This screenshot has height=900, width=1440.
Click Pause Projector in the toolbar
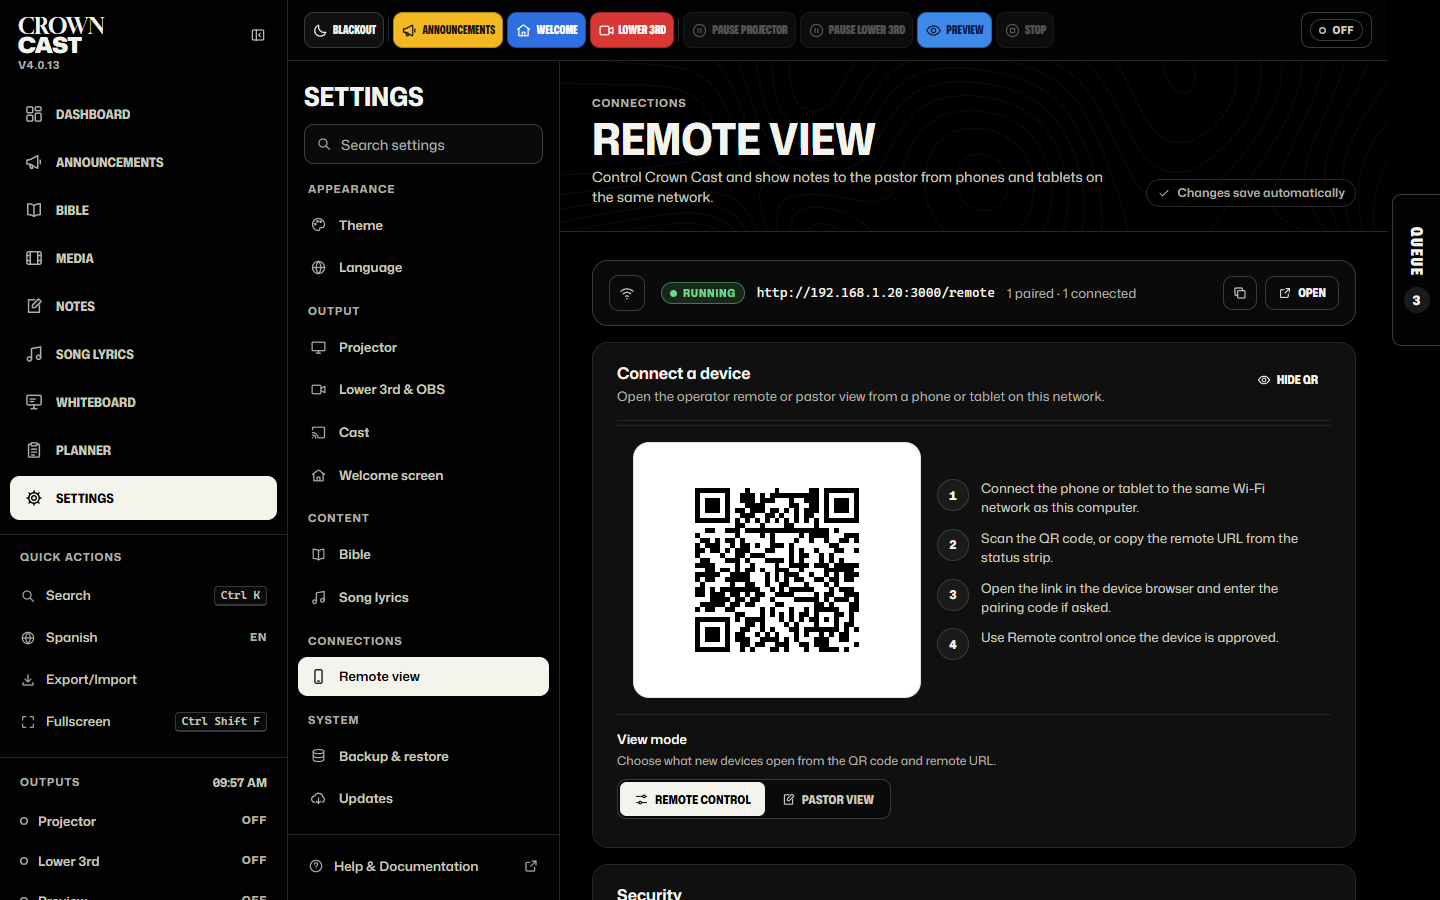click(740, 30)
